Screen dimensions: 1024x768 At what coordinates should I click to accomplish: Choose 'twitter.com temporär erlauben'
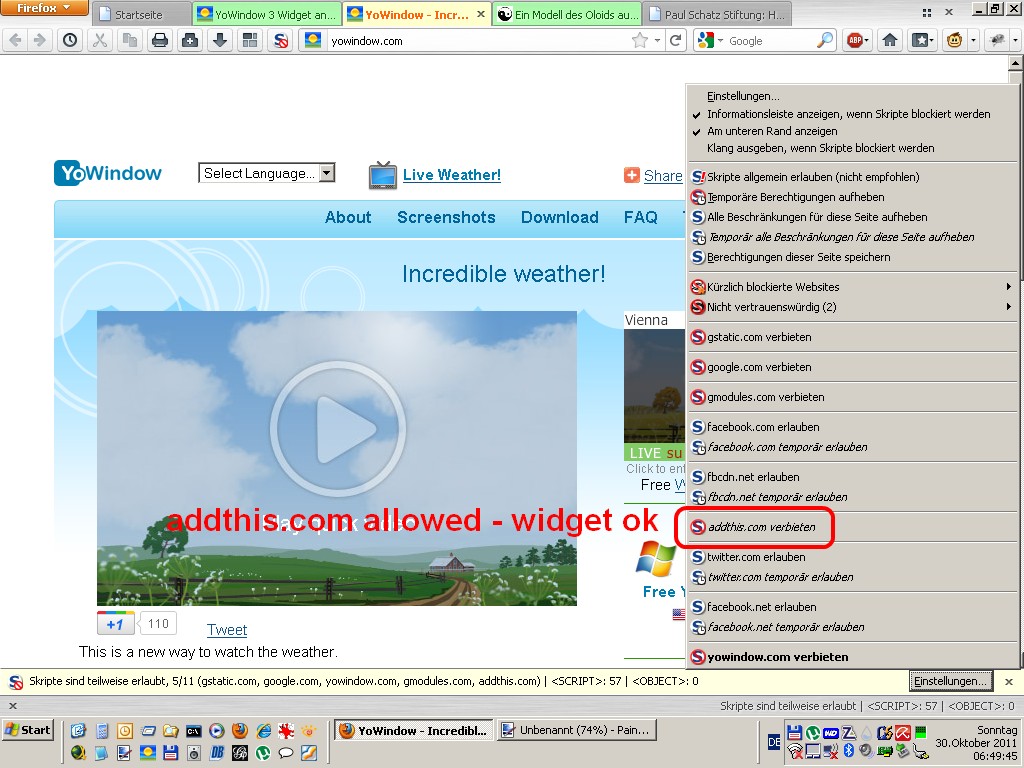[853, 577]
